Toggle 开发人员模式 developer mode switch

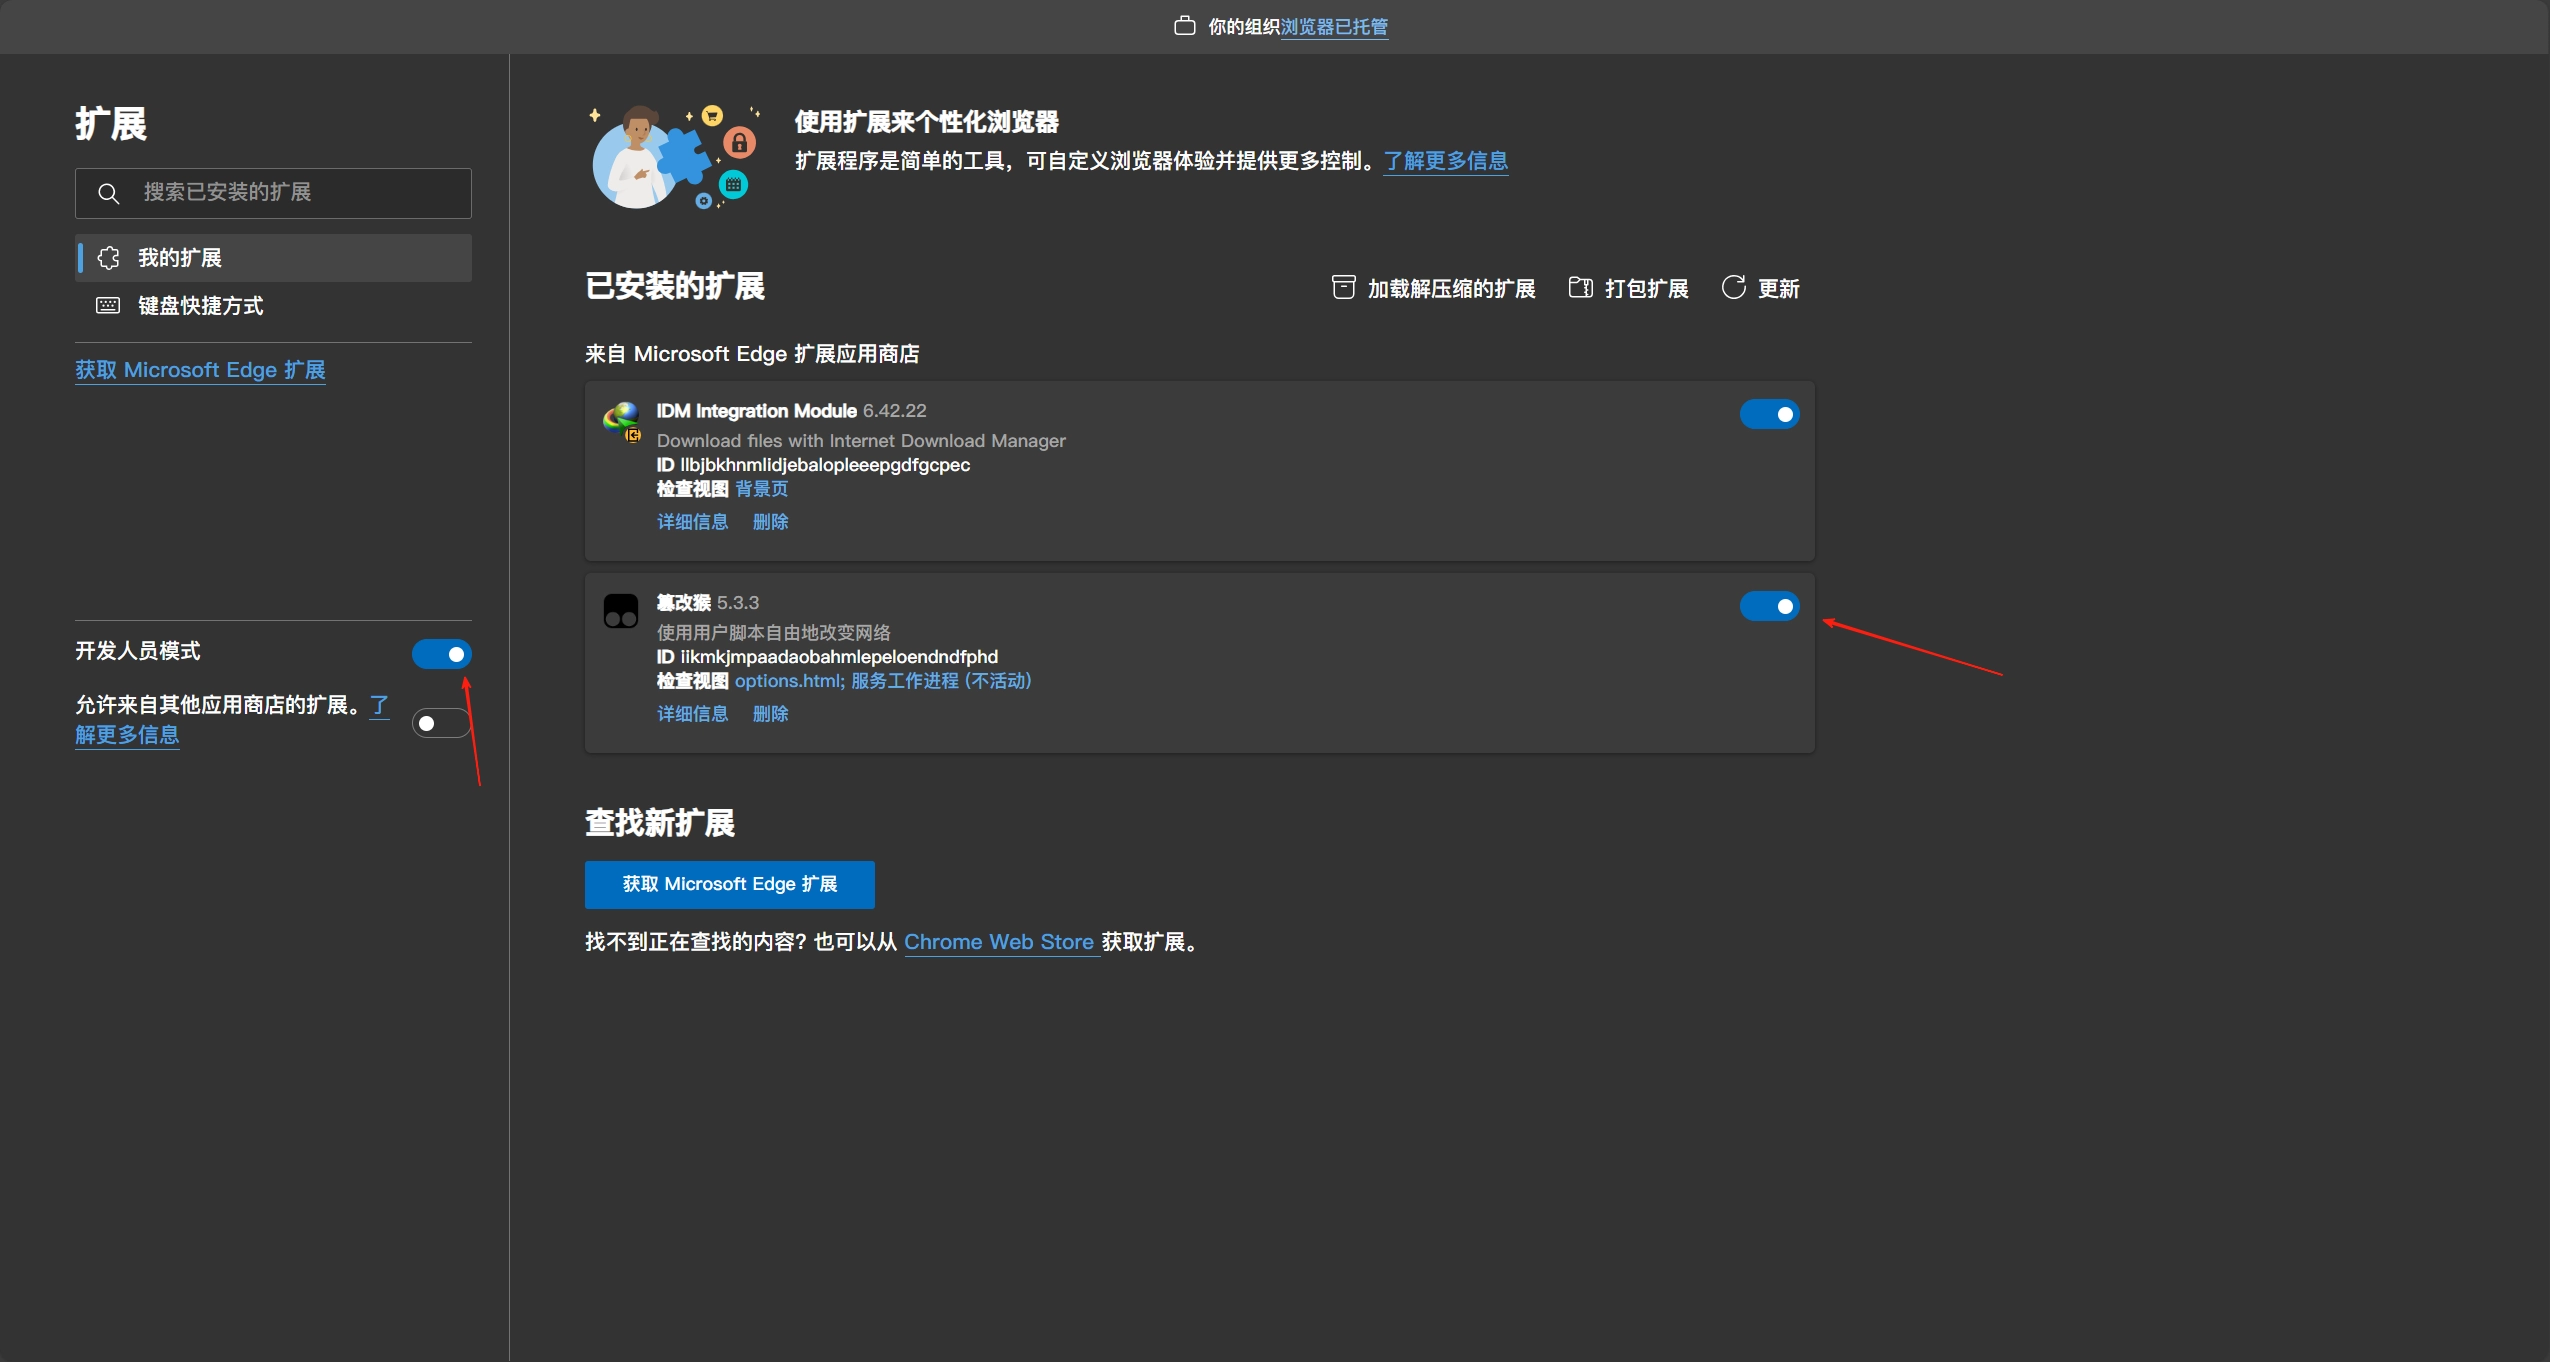[x=441, y=654]
